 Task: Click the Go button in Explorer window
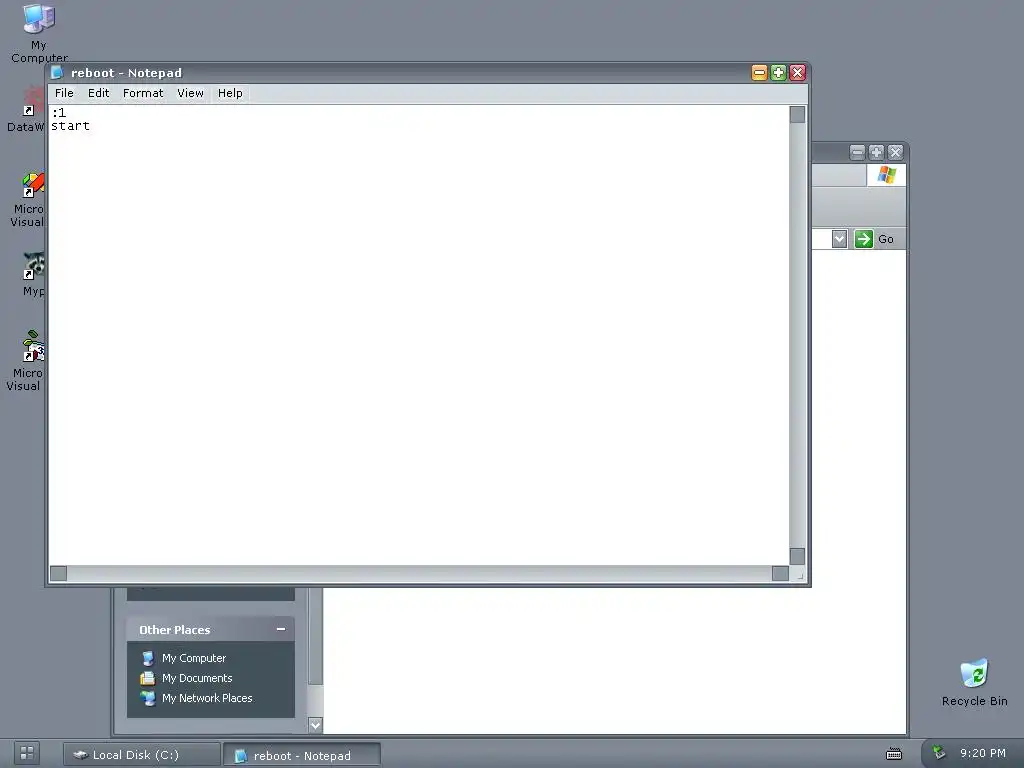tap(874, 239)
